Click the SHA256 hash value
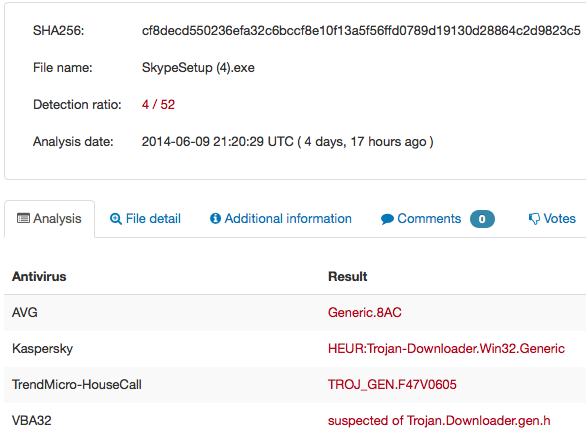Viewport: 586px width, 437px height. [361, 31]
